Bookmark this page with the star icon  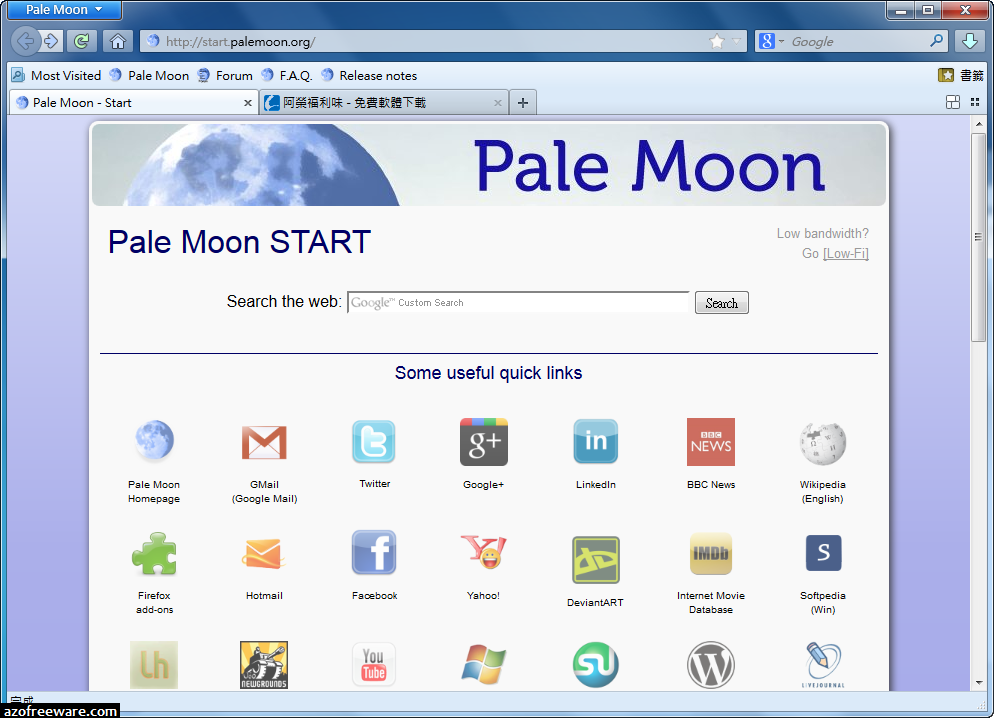pos(717,41)
